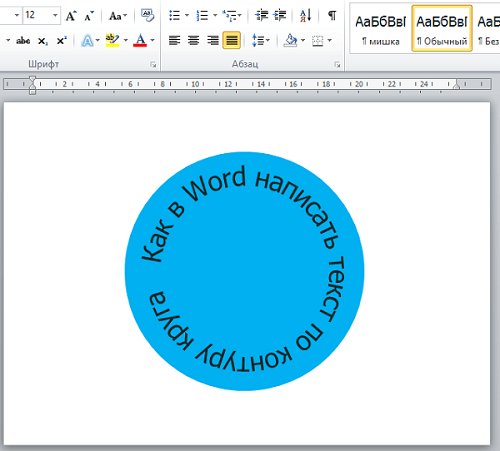Toggle center text alignment
The height and width of the screenshot is (451, 500).
193,41
